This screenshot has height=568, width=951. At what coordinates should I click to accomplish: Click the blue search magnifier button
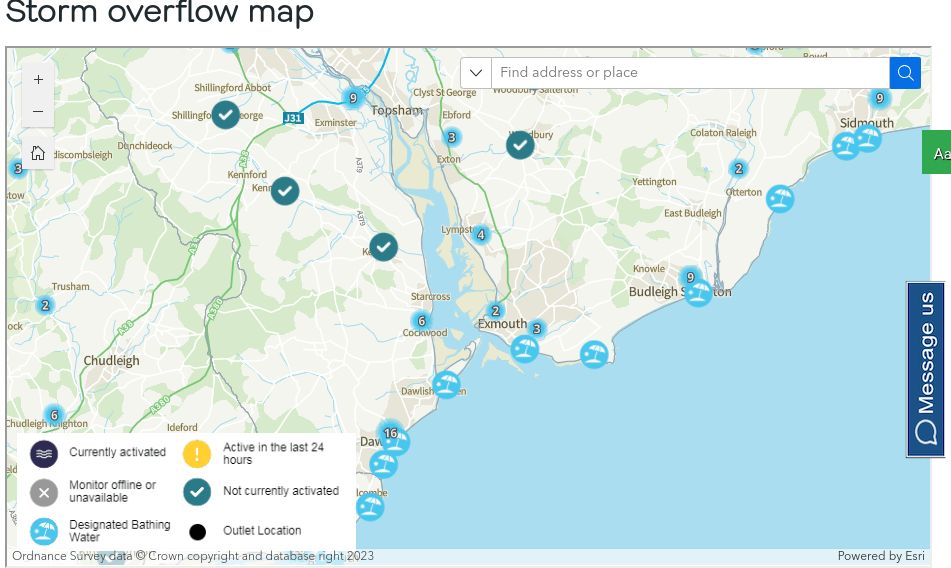[x=905, y=73]
